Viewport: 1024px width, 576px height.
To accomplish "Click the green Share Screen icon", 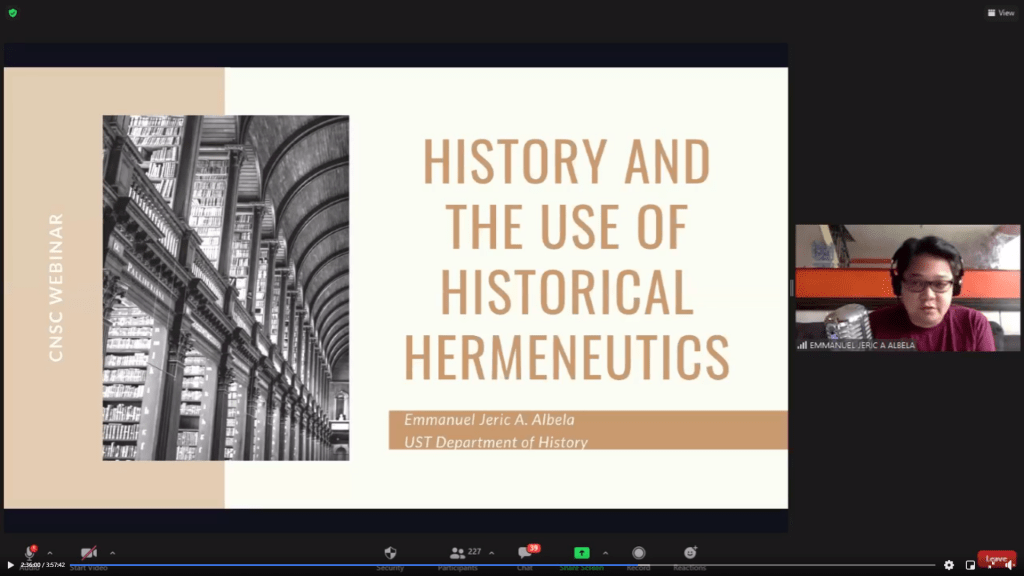I will pos(581,552).
